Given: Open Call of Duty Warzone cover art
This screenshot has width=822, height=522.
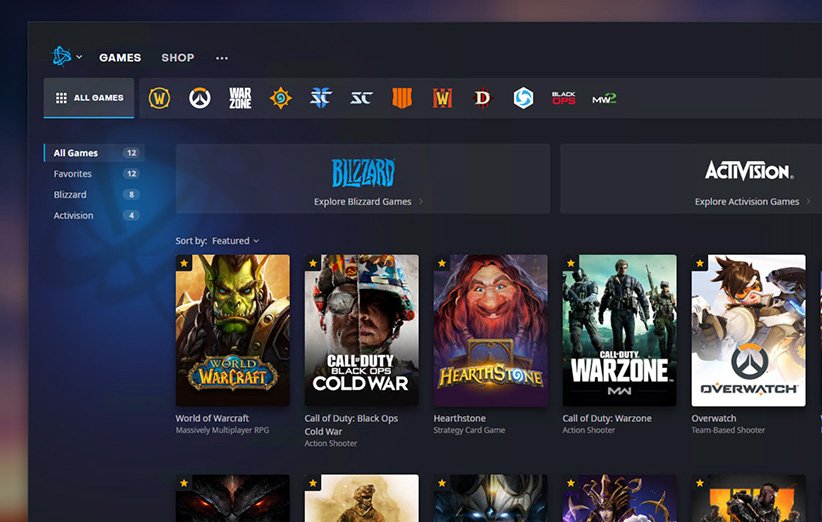Looking at the screenshot, I should [620, 331].
